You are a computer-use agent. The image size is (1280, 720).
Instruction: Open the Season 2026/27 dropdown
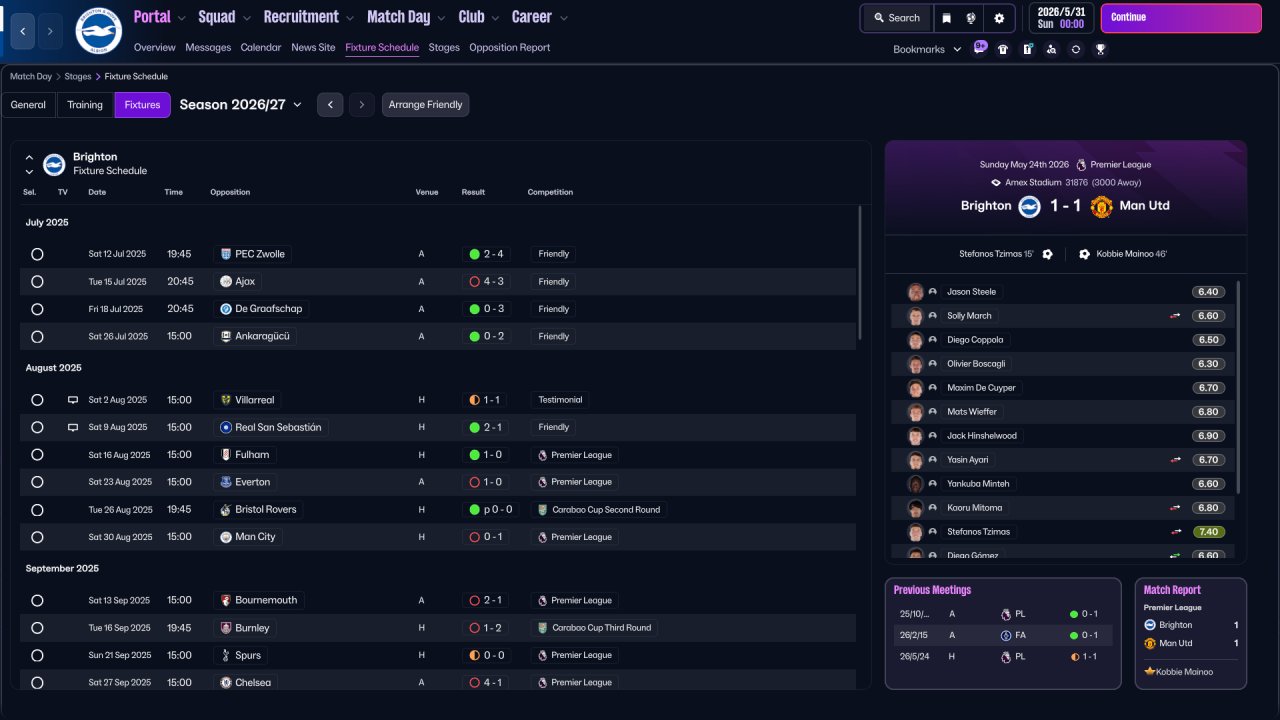240,105
